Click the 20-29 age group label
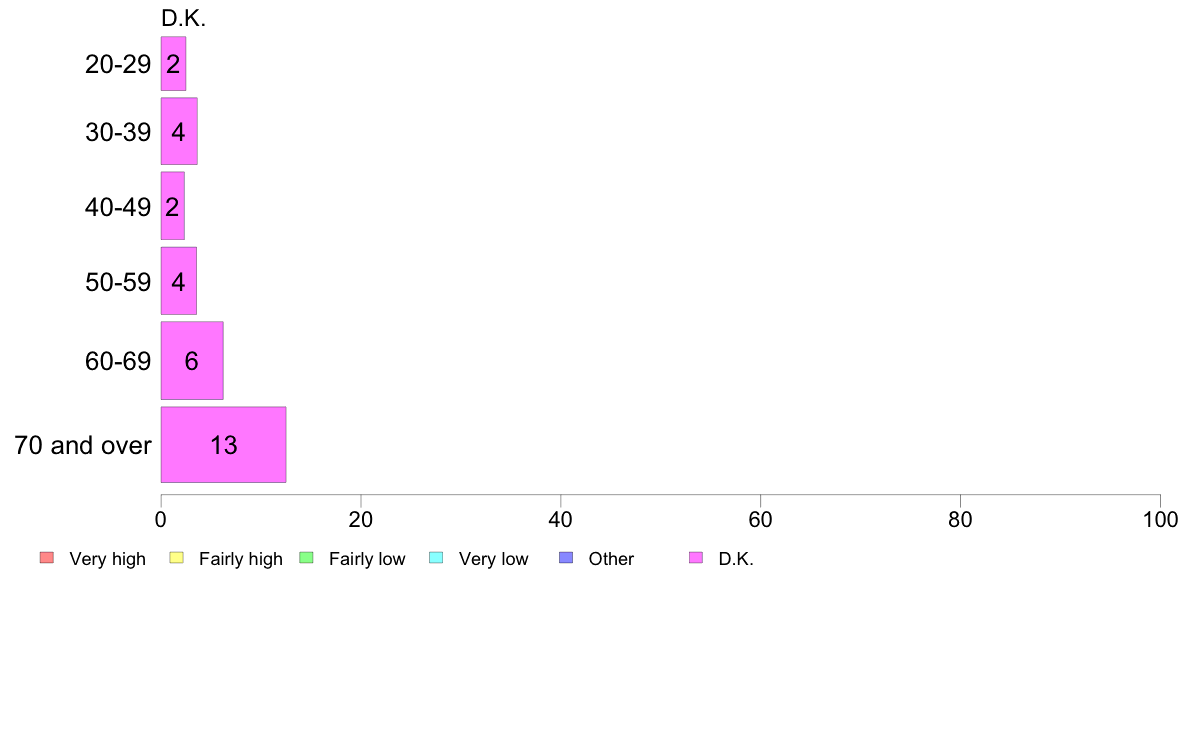The image size is (1188, 736). 118,64
